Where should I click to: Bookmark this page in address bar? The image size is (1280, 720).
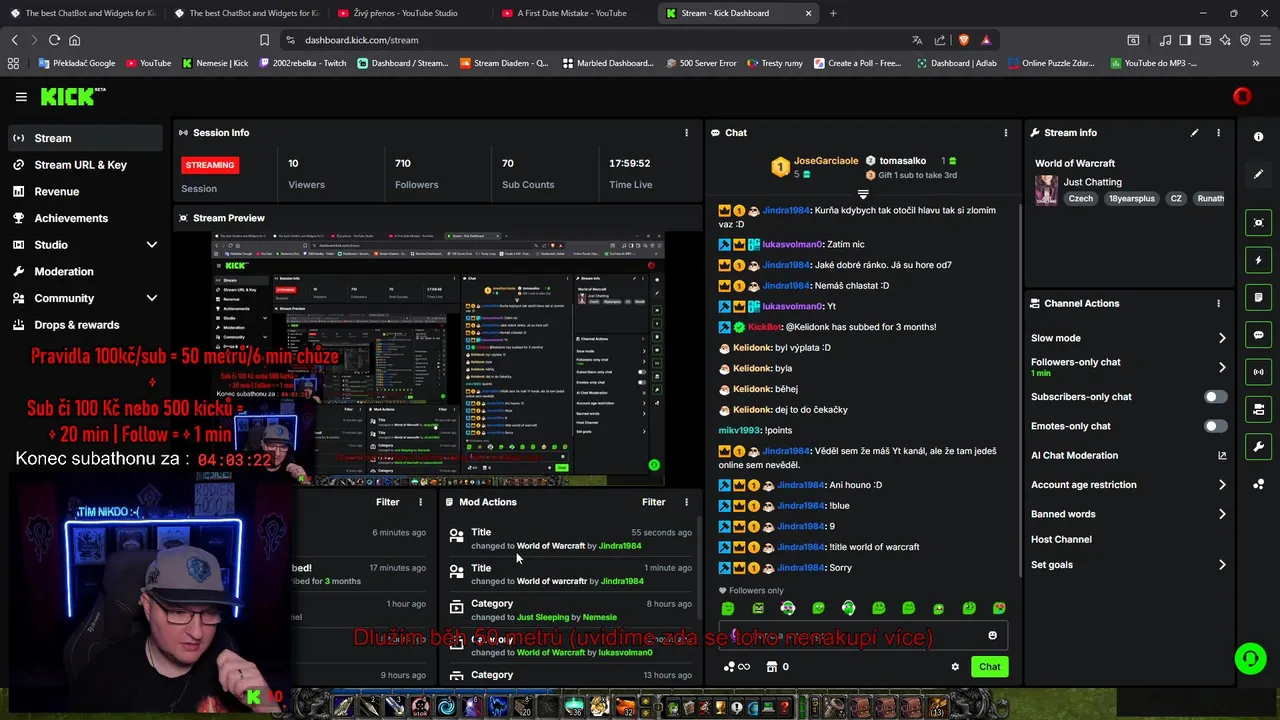click(x=264, y=40)
